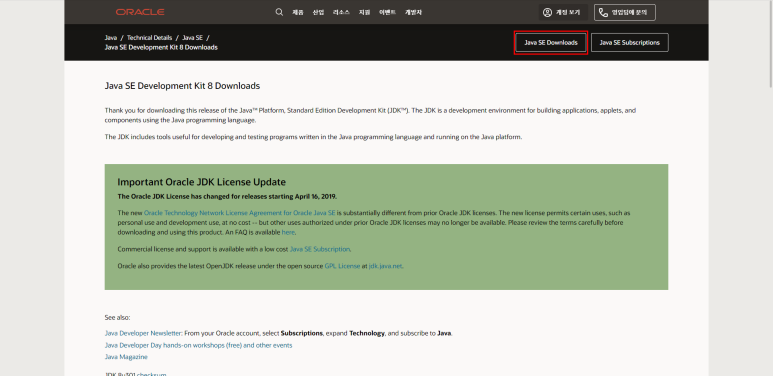The image size is (773, 376).
Task: Click the page heading Java SE Development Kit 8 Downloads
Action: tap(182, 86)
